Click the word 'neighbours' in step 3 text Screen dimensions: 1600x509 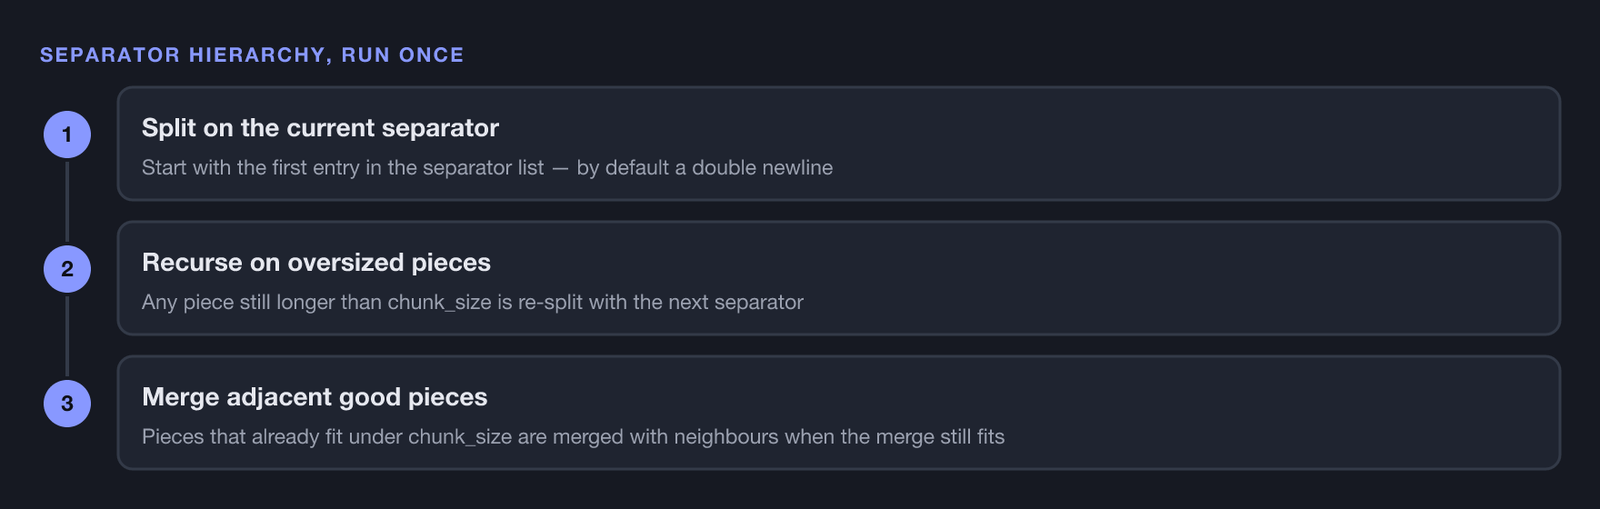pos(726,436)
